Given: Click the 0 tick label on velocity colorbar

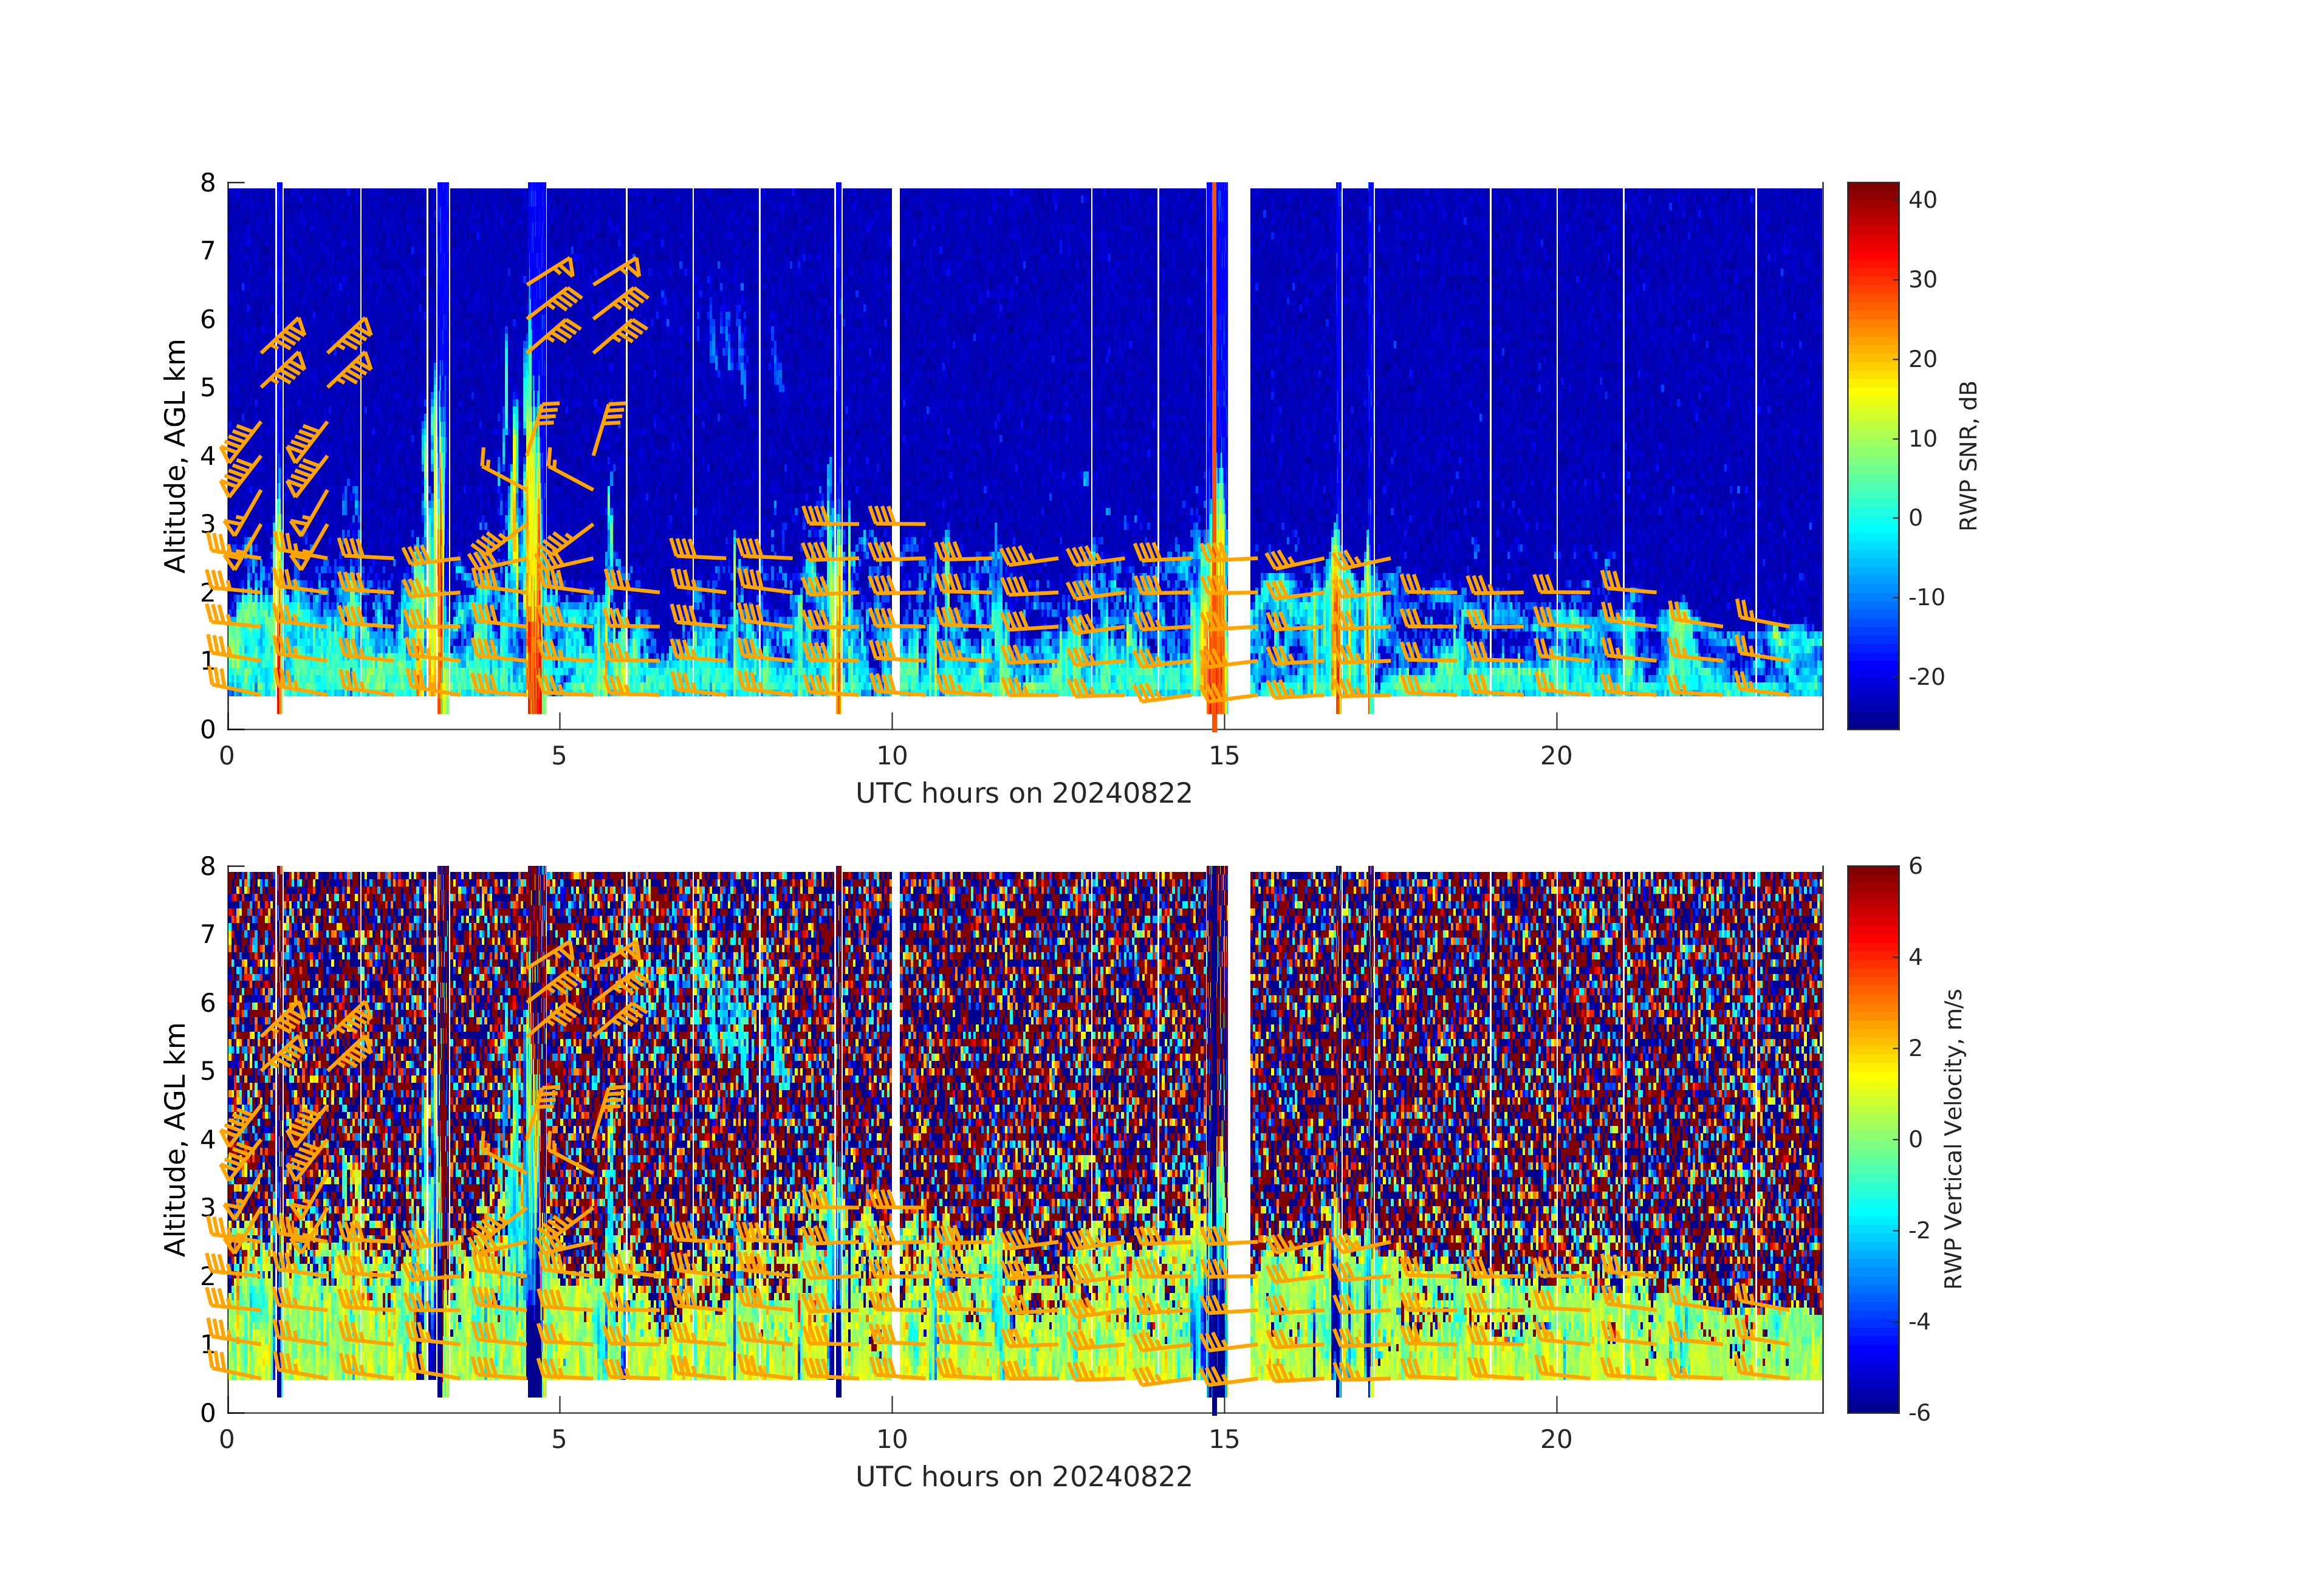Looking at the screenshot, I should tap(1915, 1139).
